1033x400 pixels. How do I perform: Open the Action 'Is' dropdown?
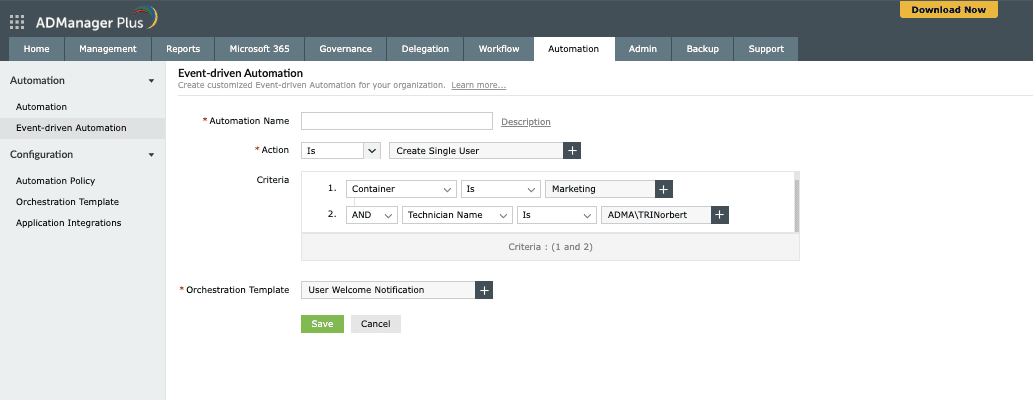340,150
